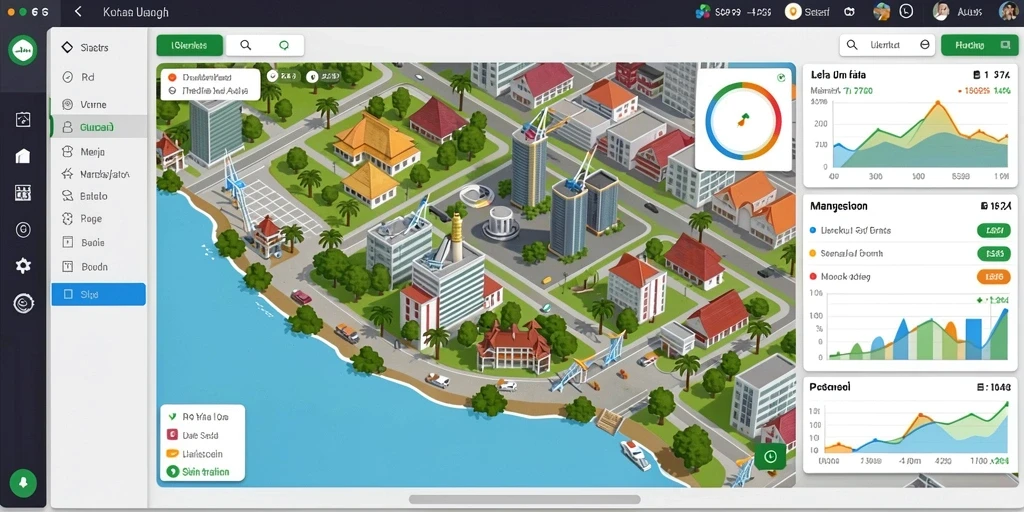Click the search magnifier in map toolbar
Image resolution: width=1024 pixels, height=512 pixels.
(246, 45)
